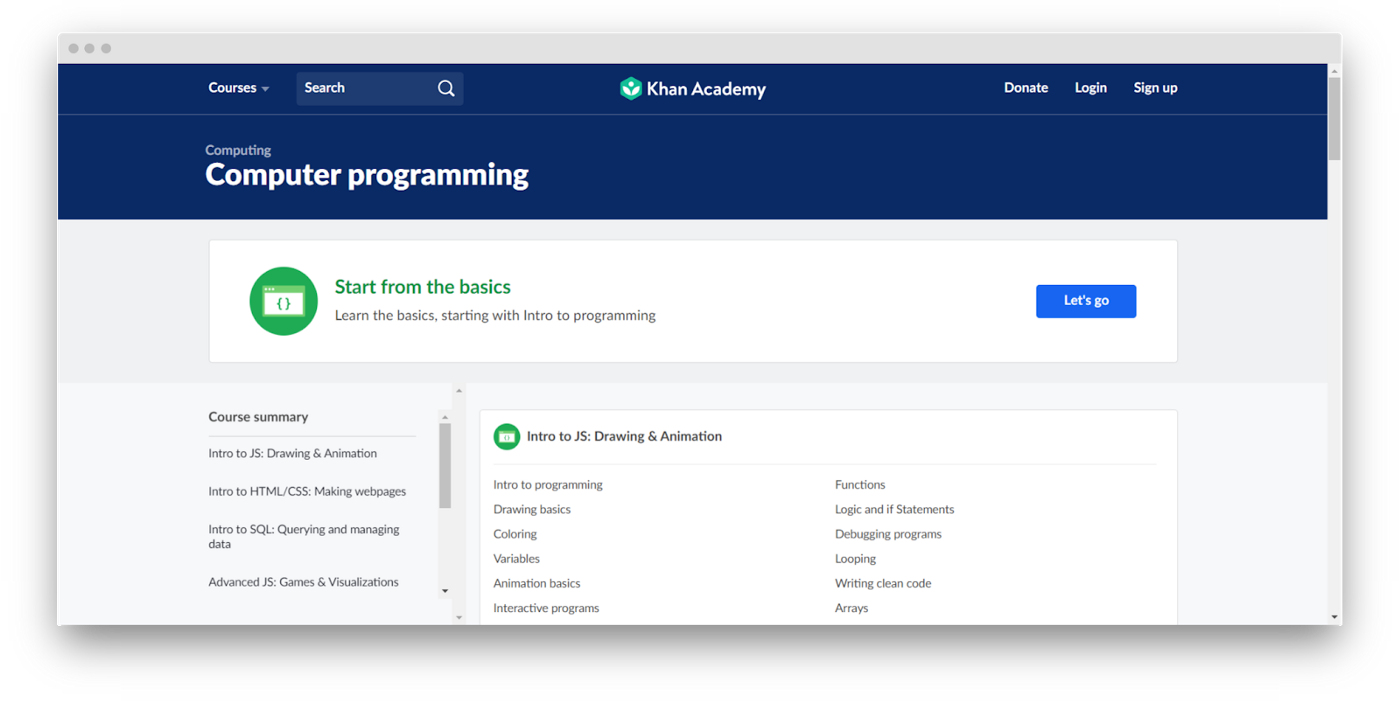The height and width of the screenshot is (708, 1400).
Task: Click the Course summary sidebar scroll down arrow
Action: tap(445, 591)
